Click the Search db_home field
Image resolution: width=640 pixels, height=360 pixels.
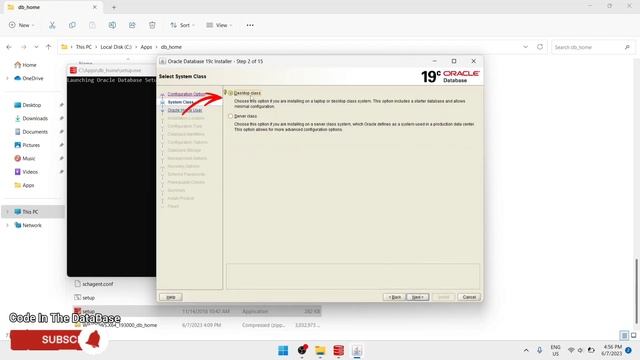pos(592,47)
